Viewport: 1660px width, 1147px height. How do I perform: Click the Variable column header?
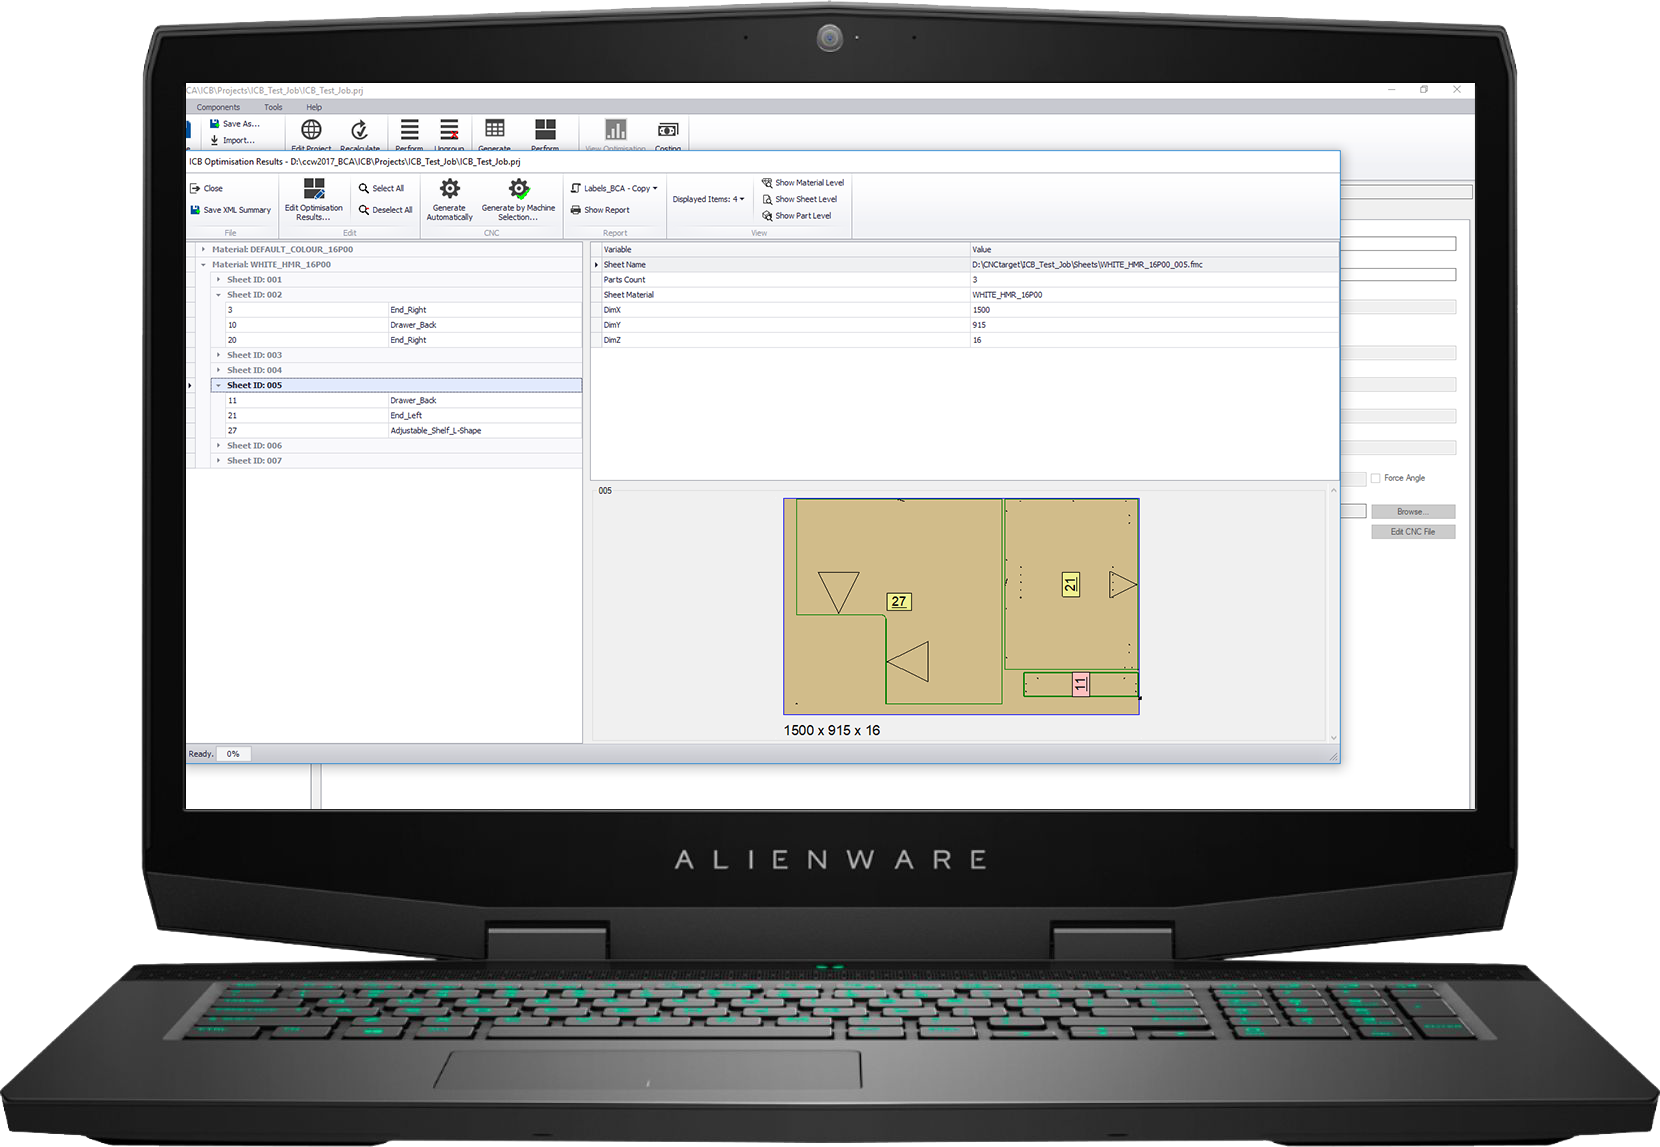(x=785, y=250)
